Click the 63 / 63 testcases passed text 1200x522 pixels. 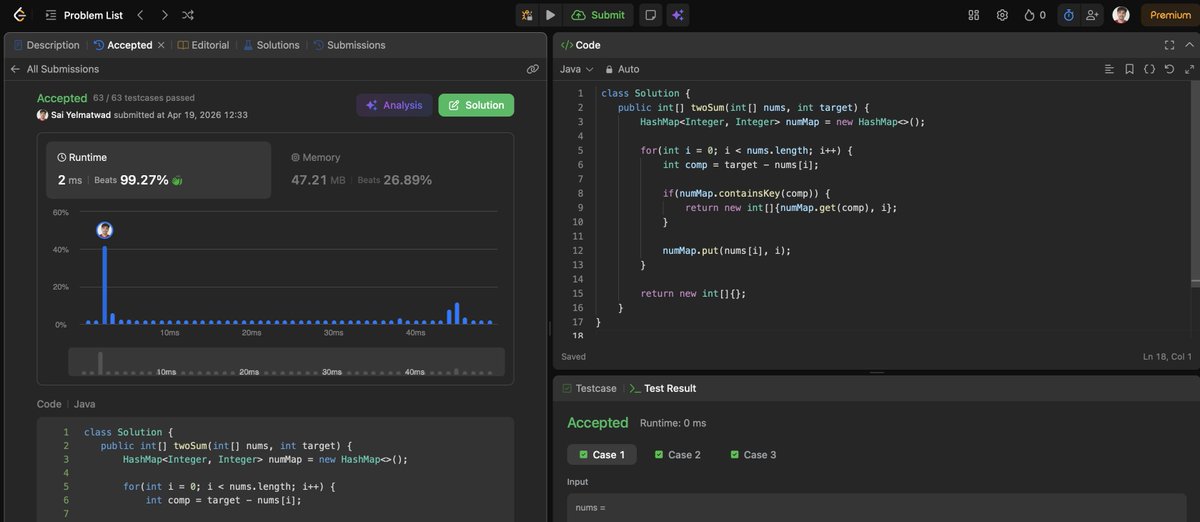143,98
